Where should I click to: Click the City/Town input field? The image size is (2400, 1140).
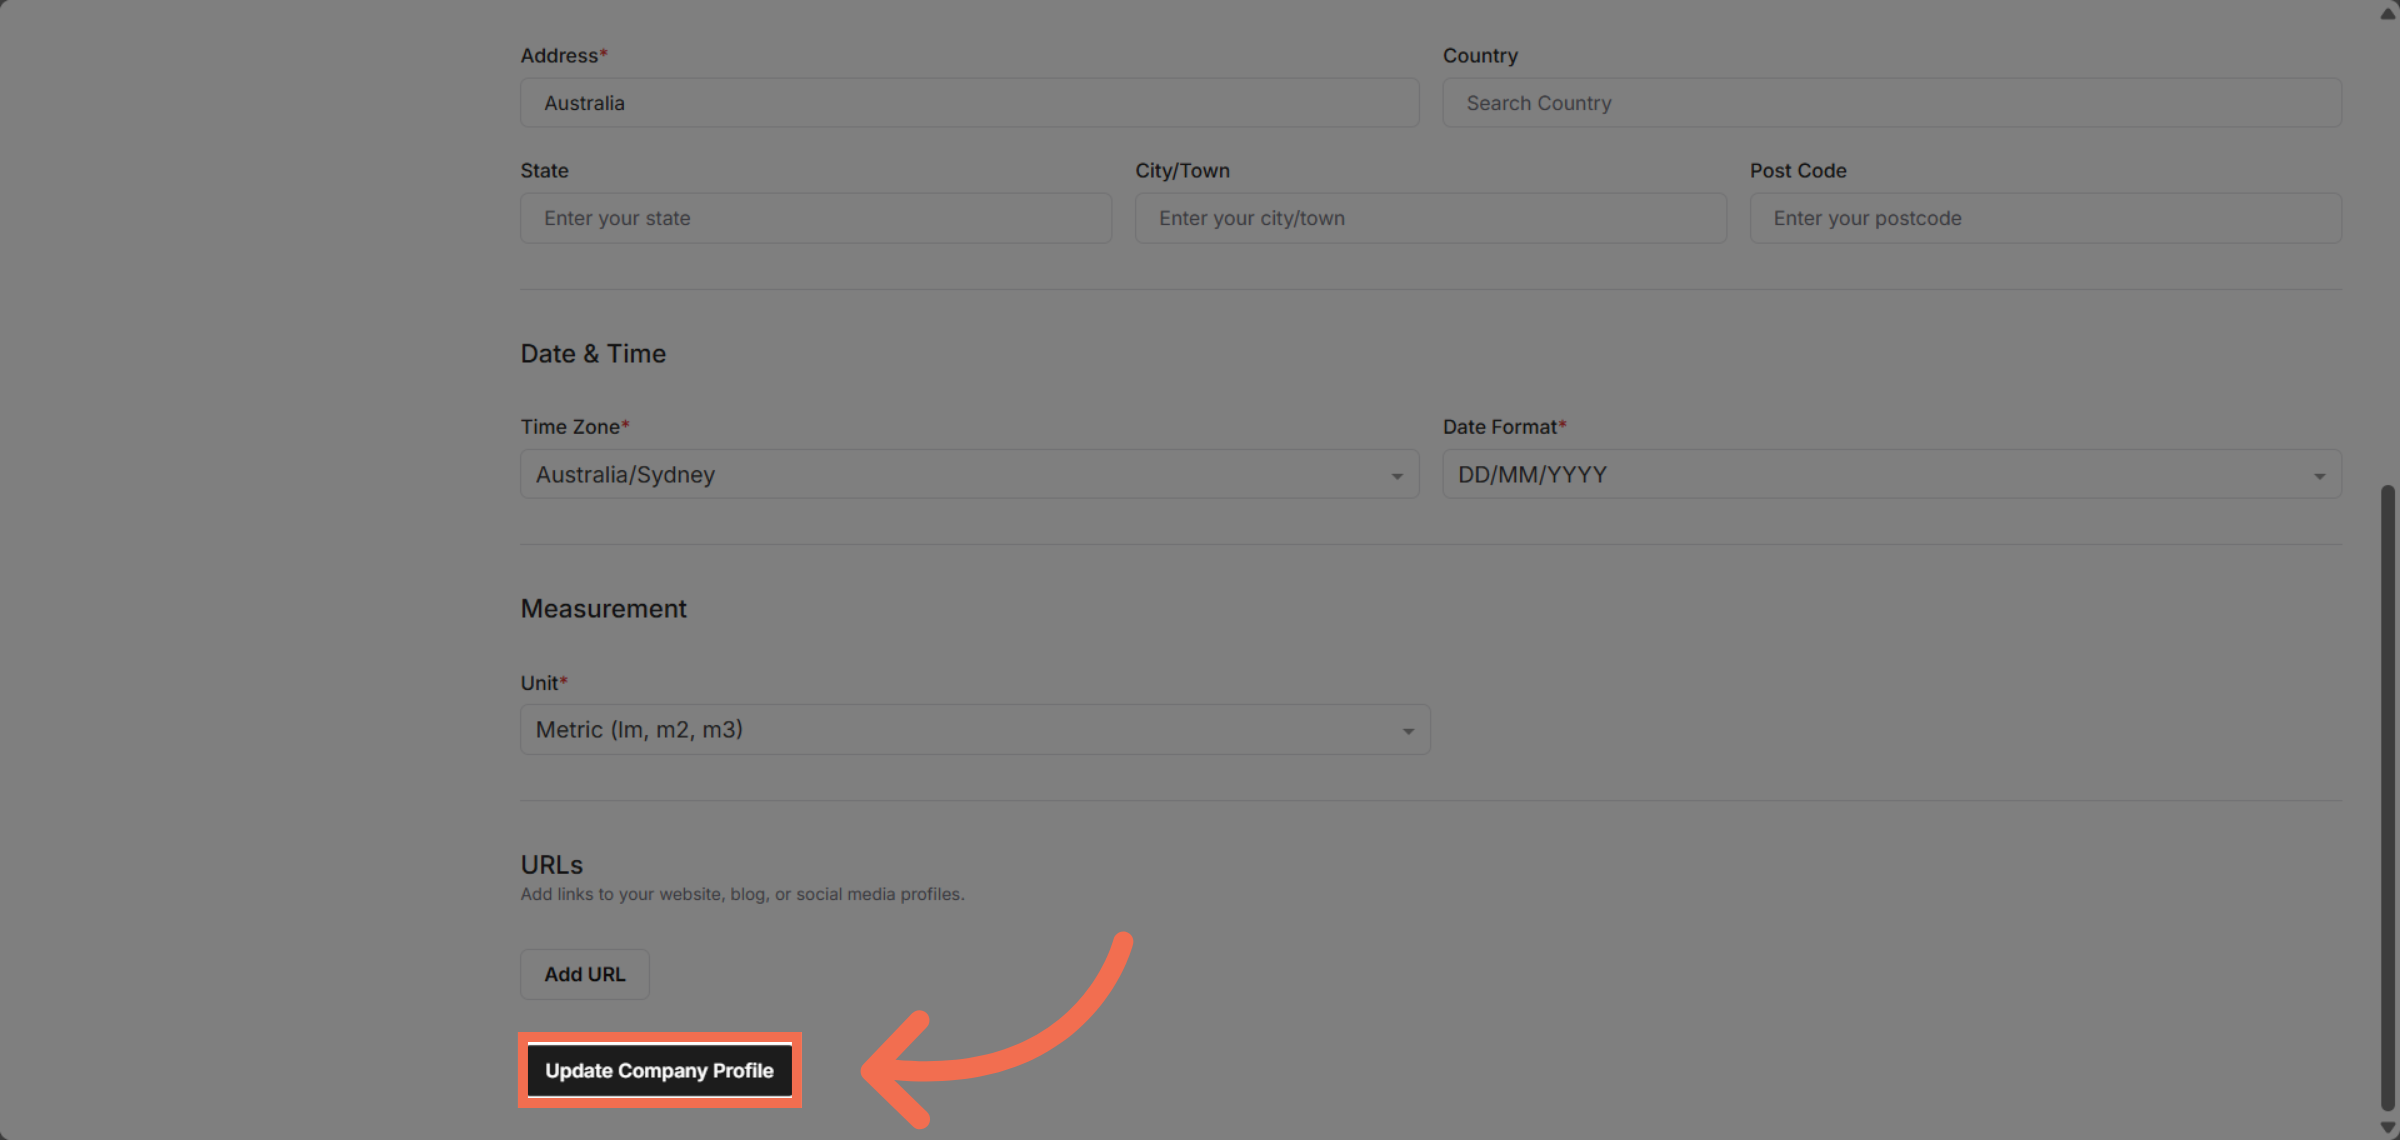tap(1430, 217)
